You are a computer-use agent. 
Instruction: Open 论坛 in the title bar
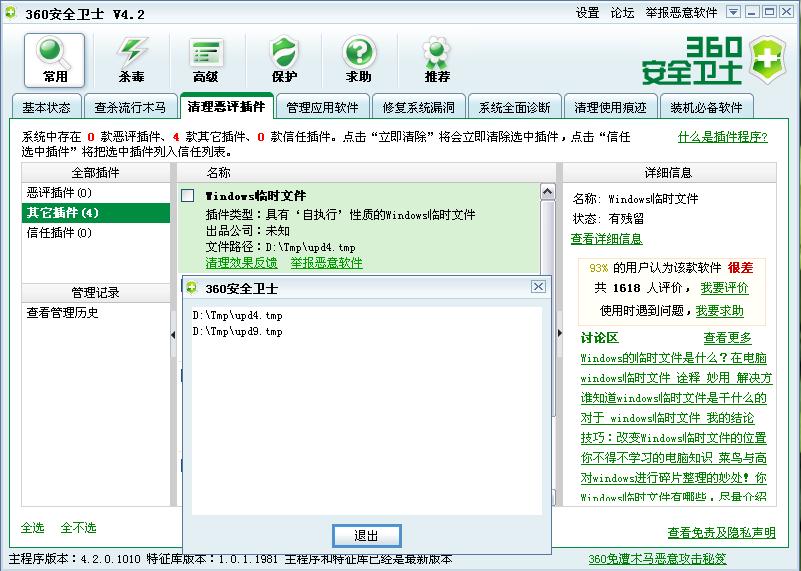point(622,13)
